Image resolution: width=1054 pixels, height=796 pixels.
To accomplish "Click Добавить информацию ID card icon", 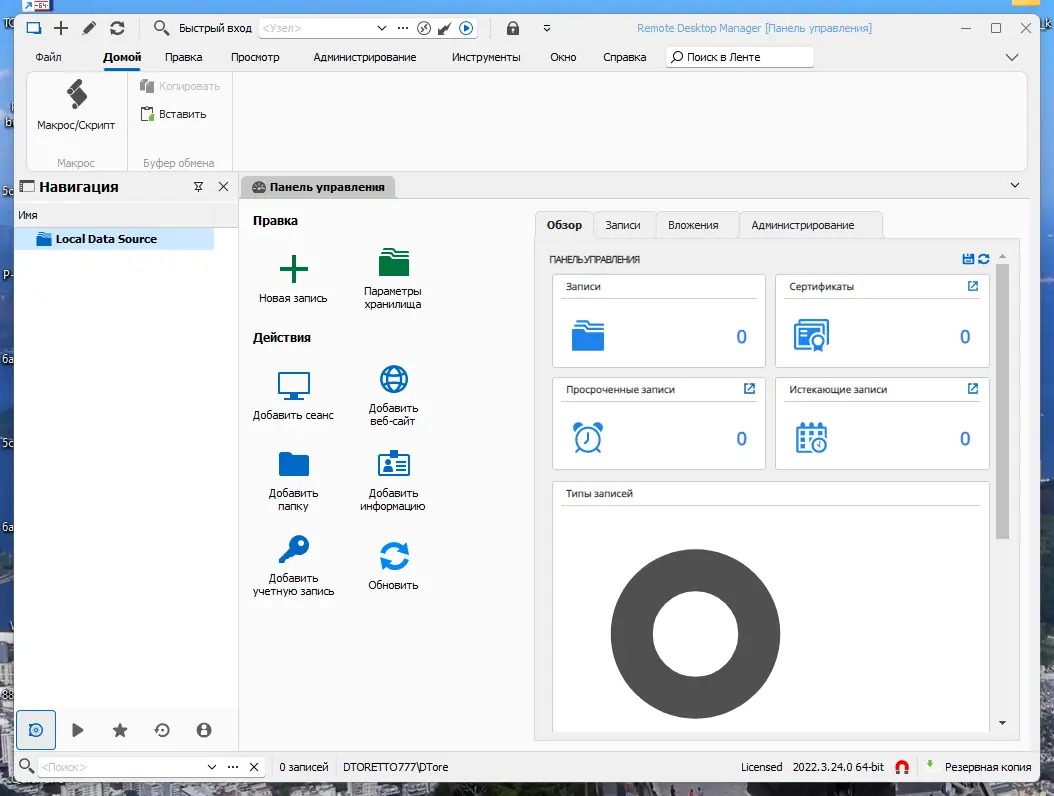I will pyautogui.click(x=393, y=464).
